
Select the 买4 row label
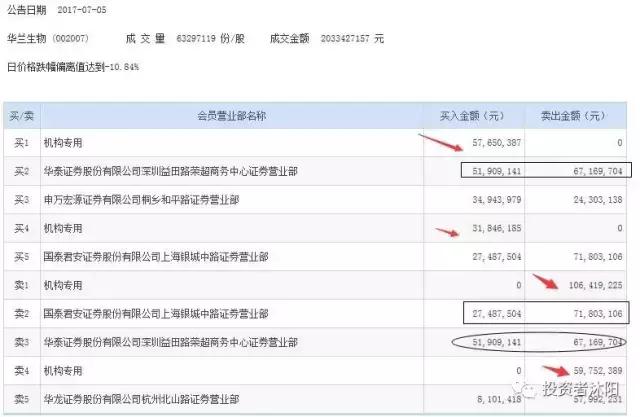pos(22,228)
